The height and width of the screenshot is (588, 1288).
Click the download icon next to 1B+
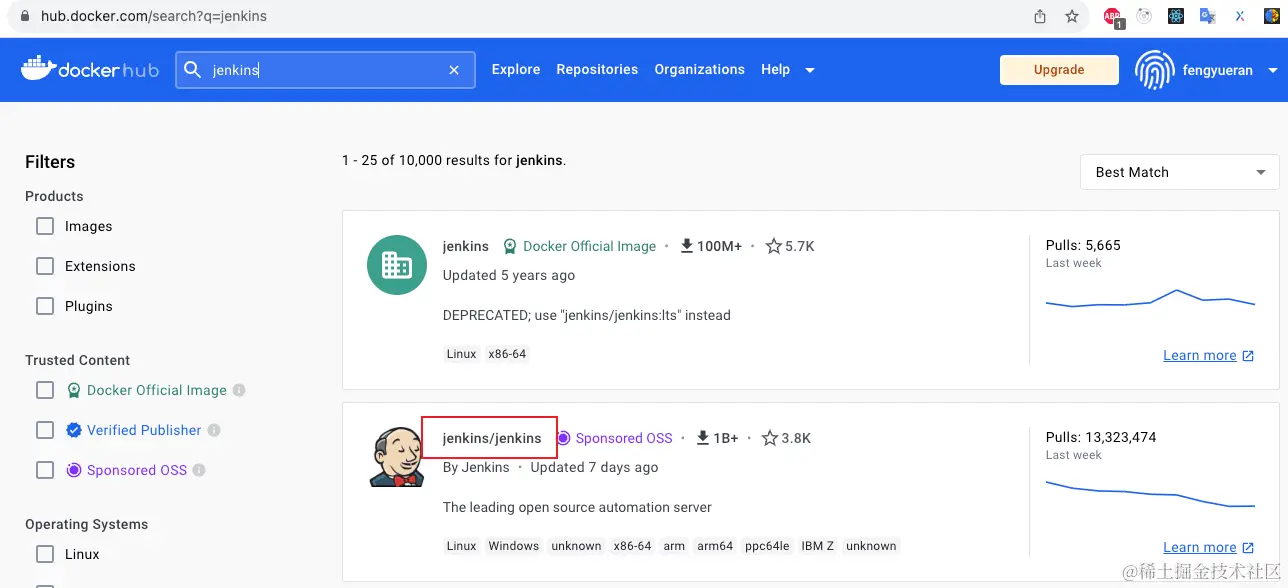tap(703, 438)
